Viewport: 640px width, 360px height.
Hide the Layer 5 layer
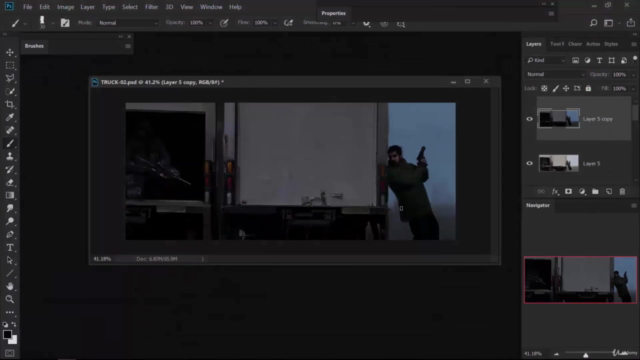pos(529,163)
